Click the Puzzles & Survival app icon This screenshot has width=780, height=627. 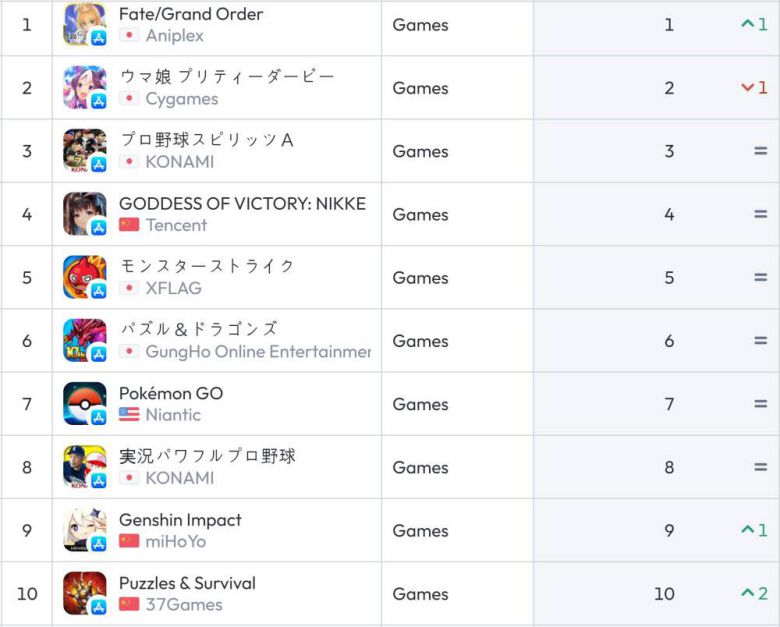[84, 593]
